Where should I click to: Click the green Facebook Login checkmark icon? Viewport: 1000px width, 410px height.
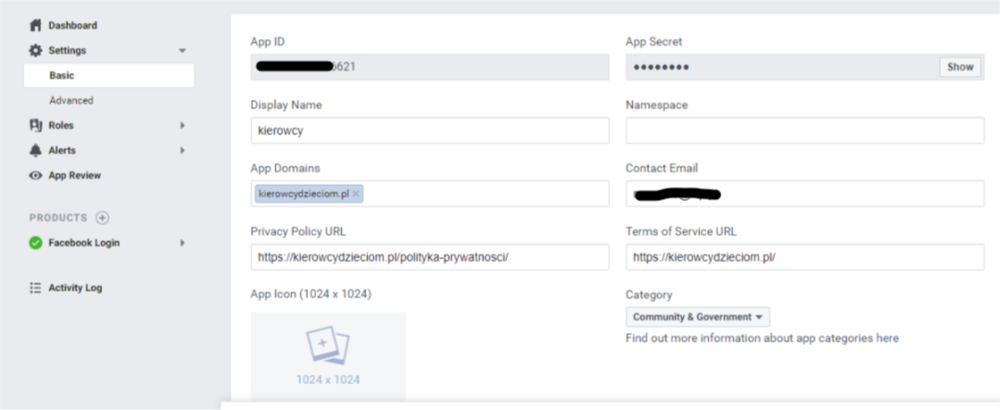[36, 242]
